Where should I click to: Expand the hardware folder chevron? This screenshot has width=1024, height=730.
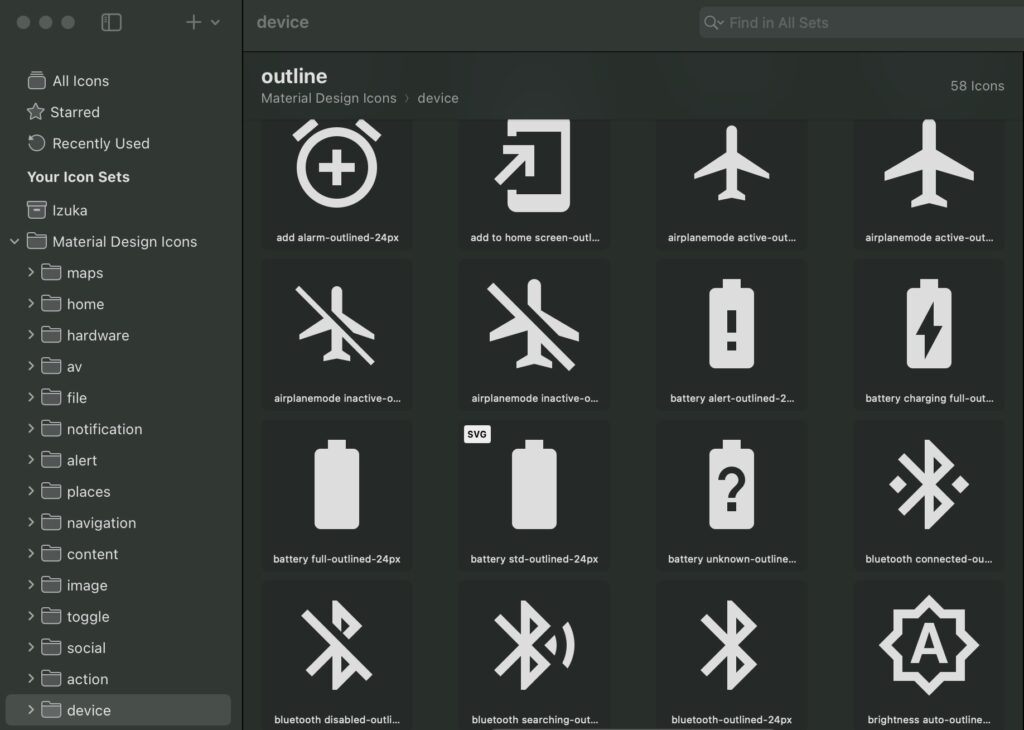tap(31, 335)
